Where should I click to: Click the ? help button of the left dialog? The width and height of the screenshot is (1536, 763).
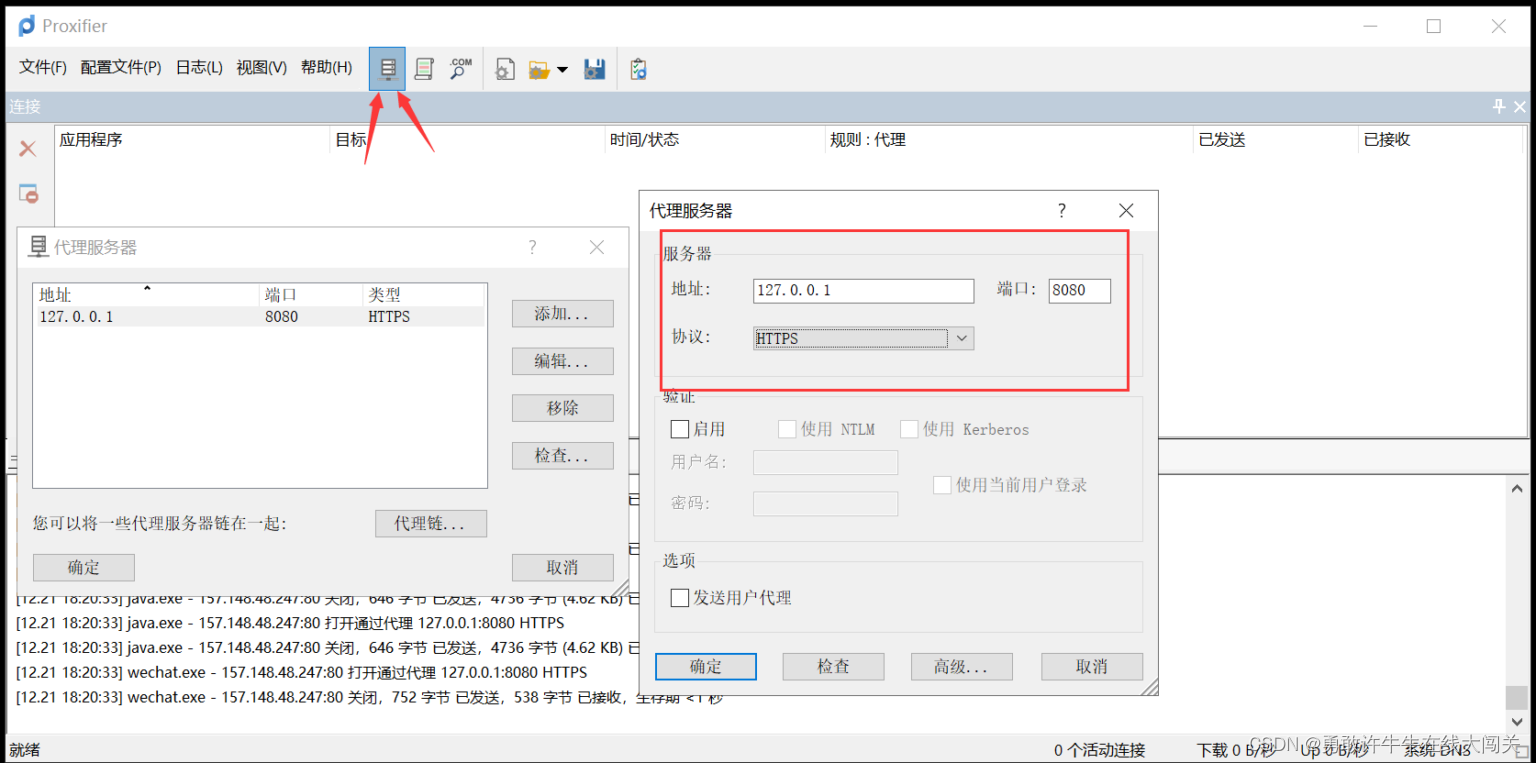(x=532, y=247)
